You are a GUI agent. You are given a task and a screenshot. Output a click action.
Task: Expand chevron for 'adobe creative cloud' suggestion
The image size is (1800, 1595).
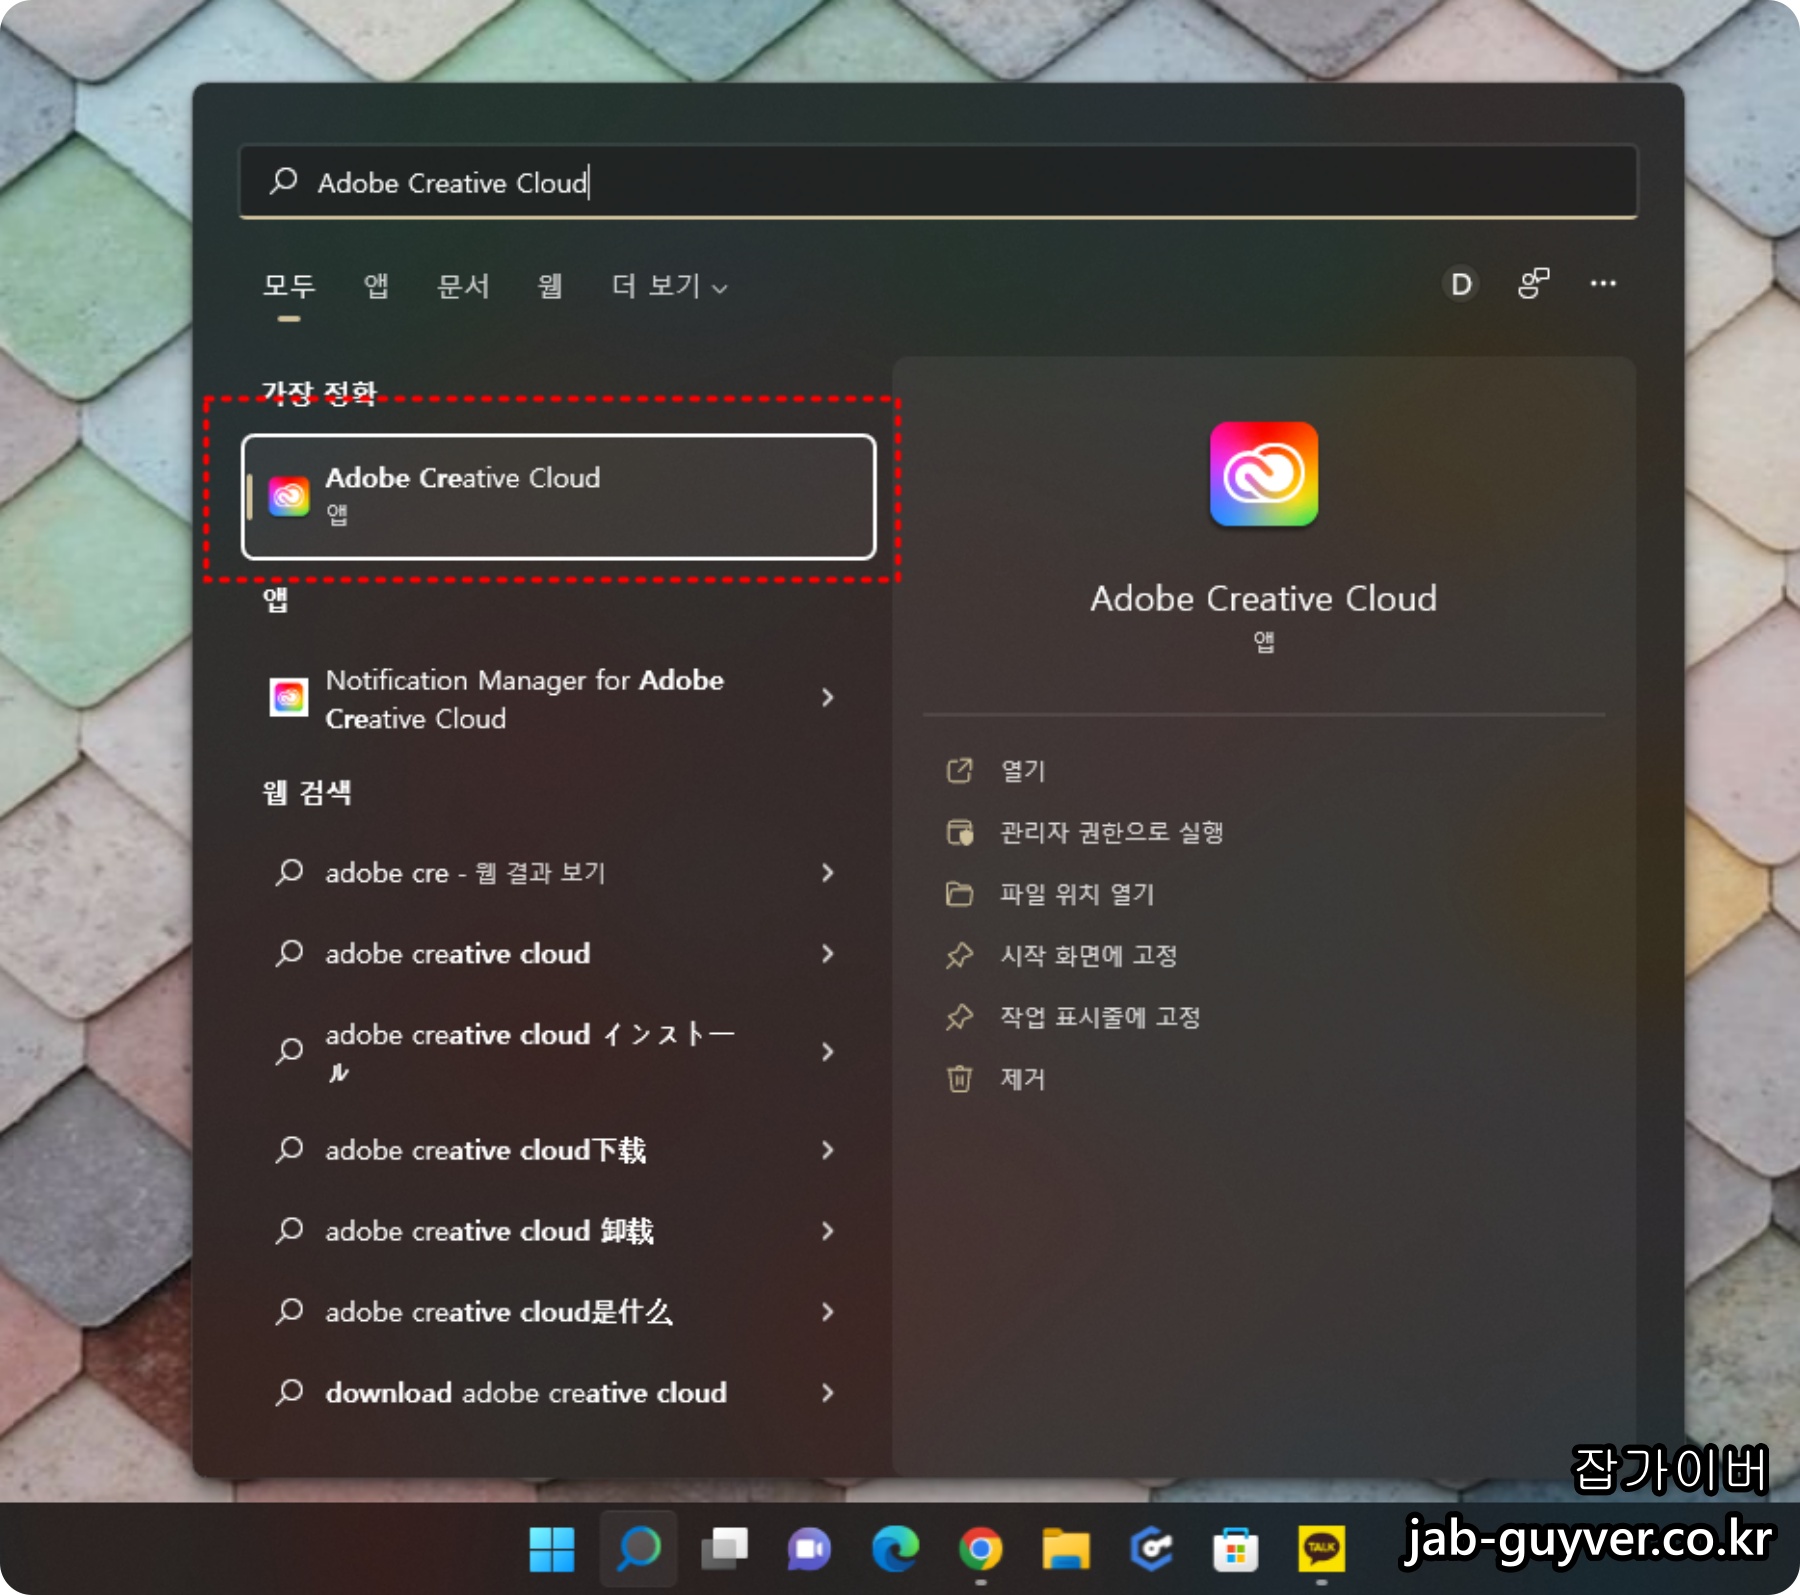point(827,954)
